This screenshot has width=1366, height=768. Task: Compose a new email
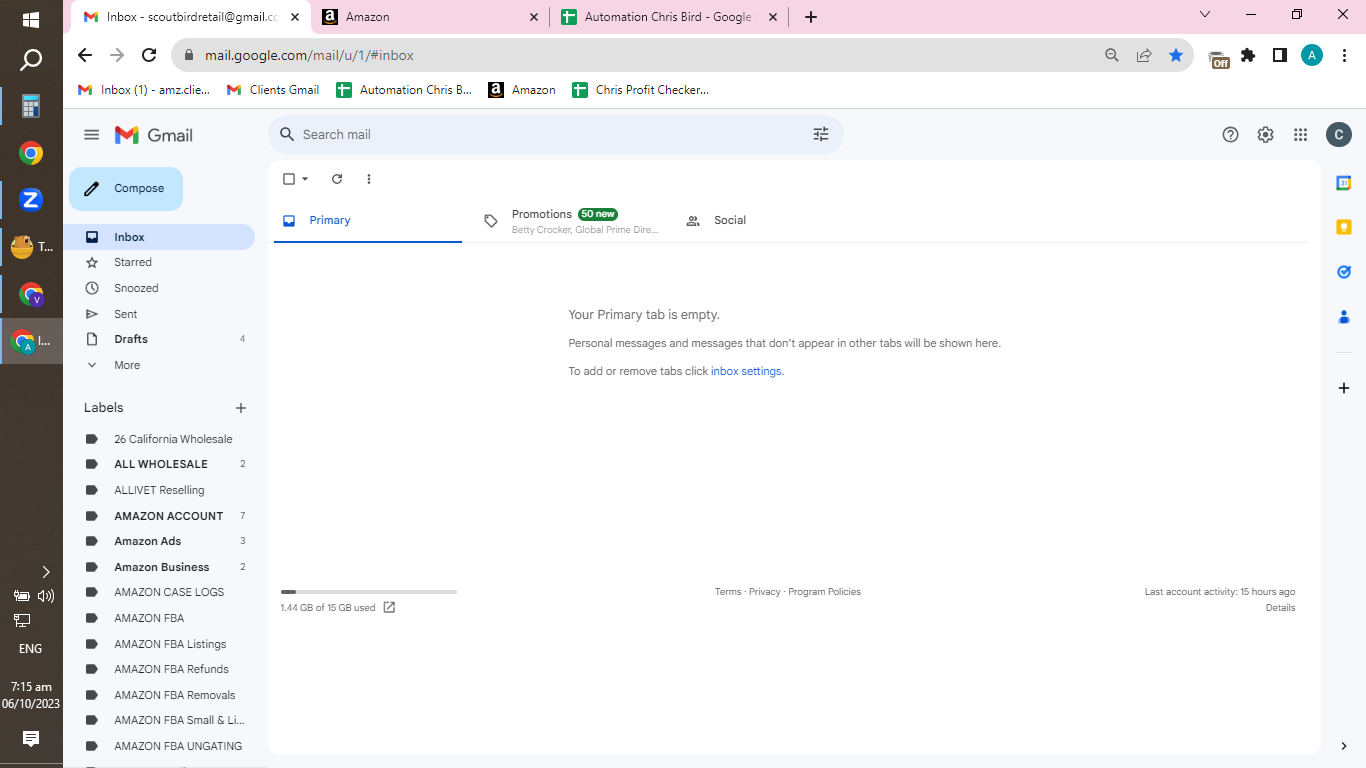point(126,189)
